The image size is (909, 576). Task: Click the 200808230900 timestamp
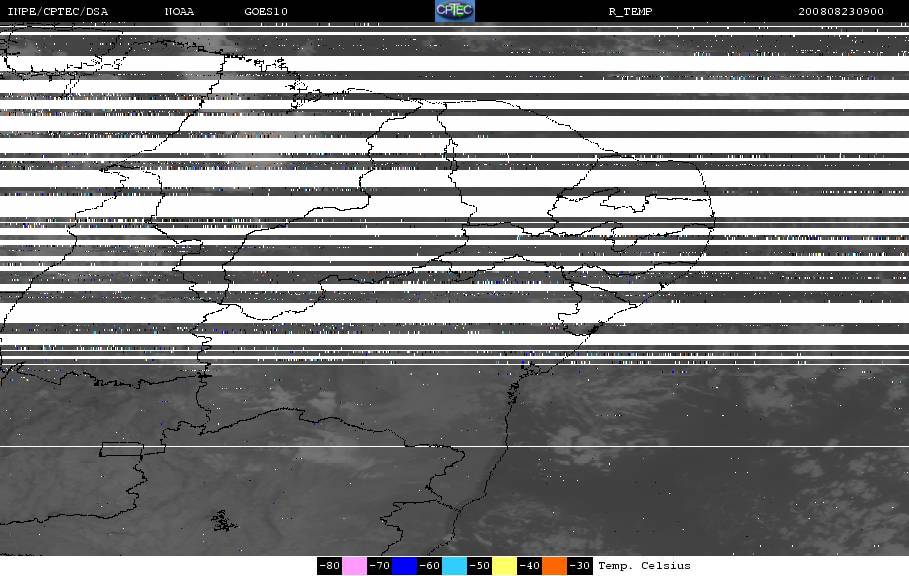click(x=841, y=11)
